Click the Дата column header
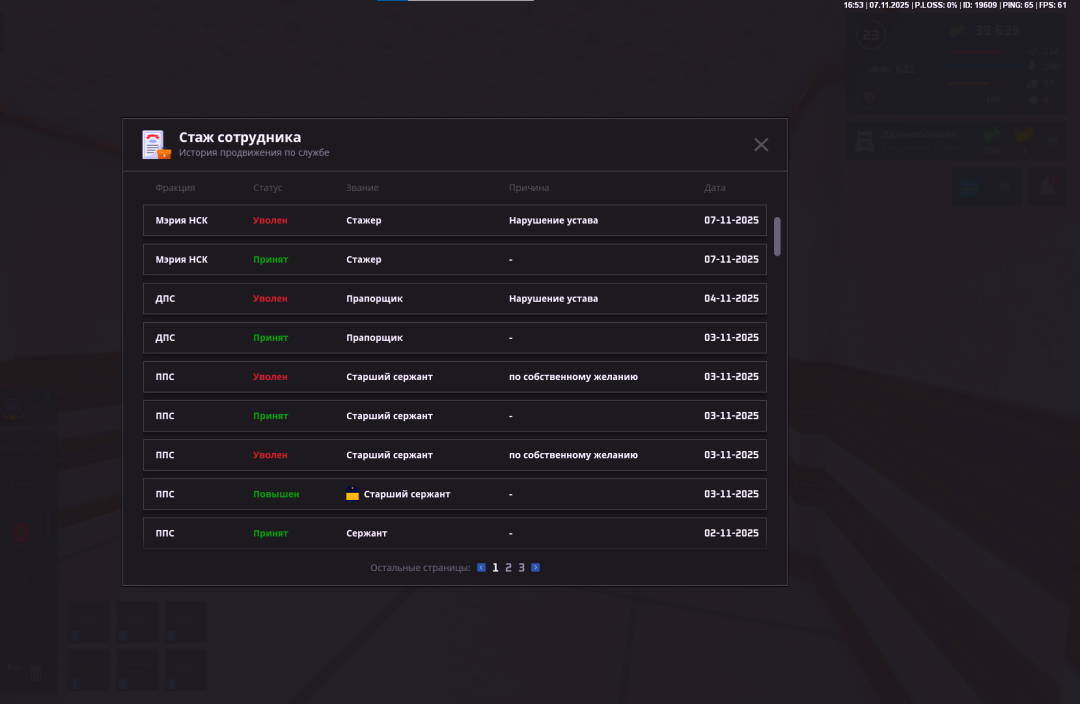 click(x=715, y=188)
